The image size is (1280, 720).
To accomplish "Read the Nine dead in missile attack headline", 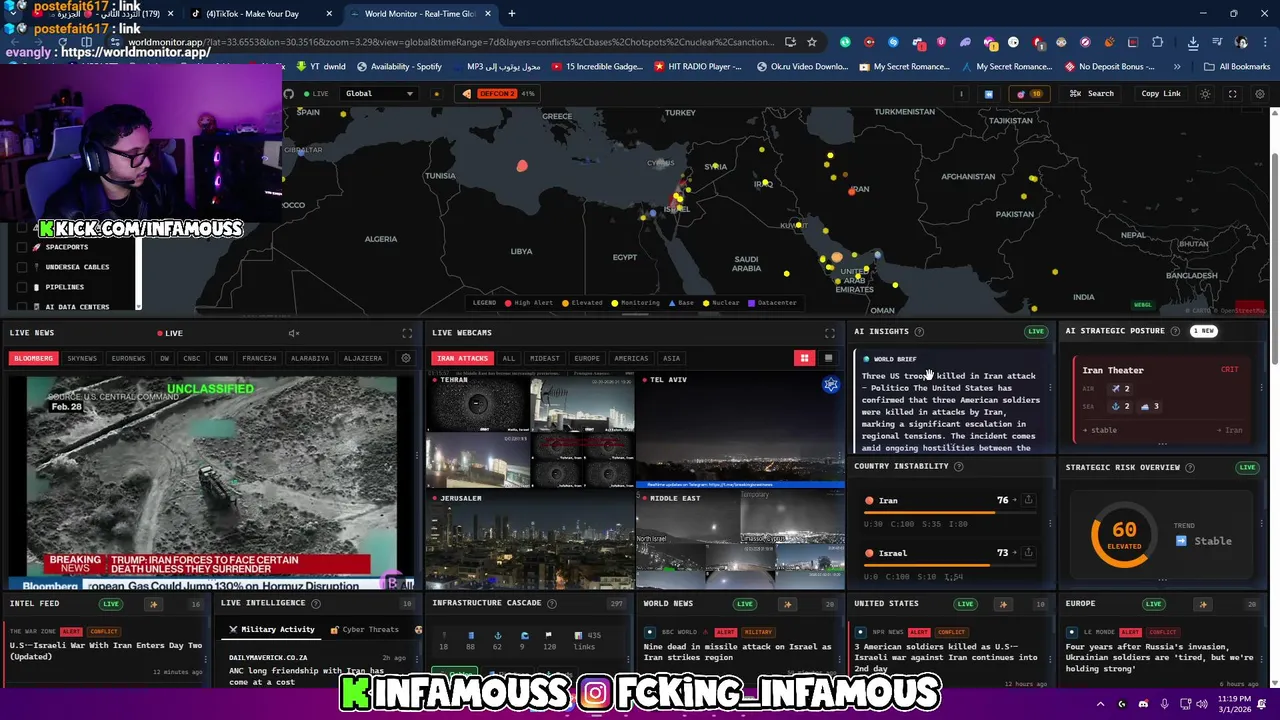I will coord(737,652).
